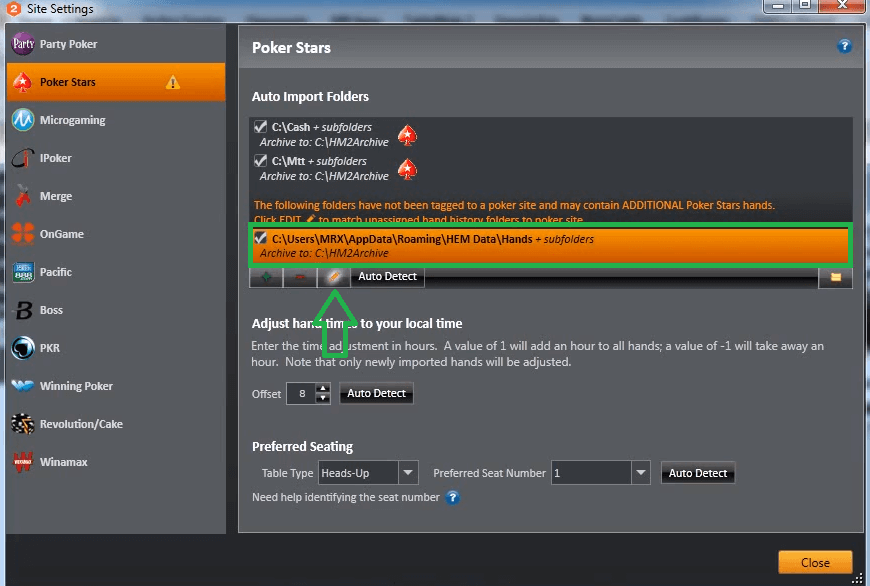This screenshot has height=586, width=870.
Task: Click the add folder plus icon
Action: [266, 276]
